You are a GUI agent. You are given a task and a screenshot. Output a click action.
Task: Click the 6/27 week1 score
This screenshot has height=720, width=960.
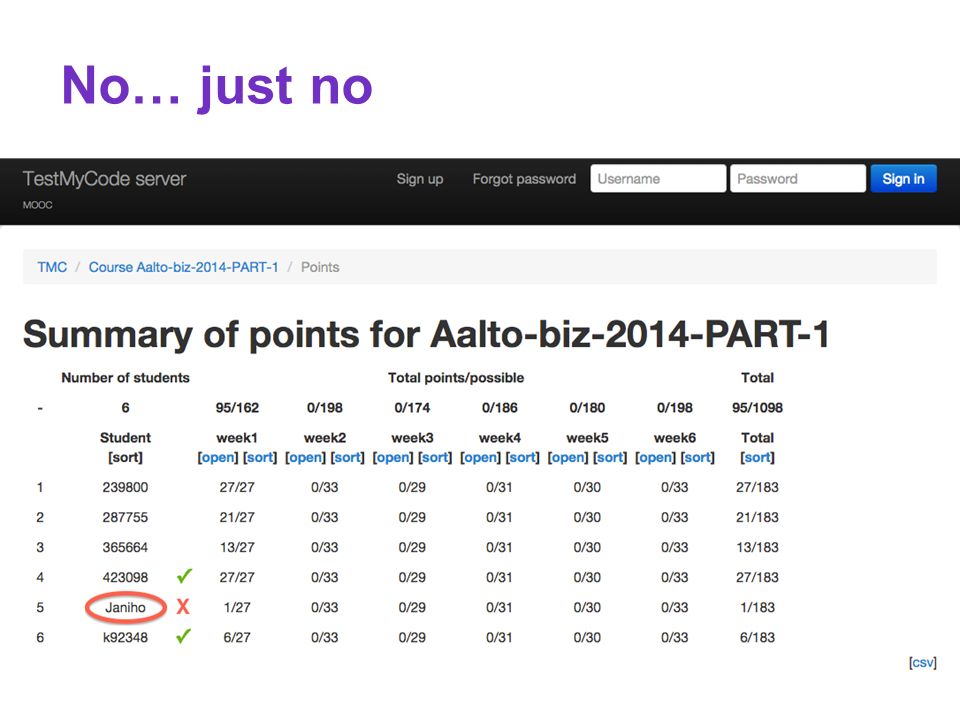pyautogui.click(x=237, y=637)
